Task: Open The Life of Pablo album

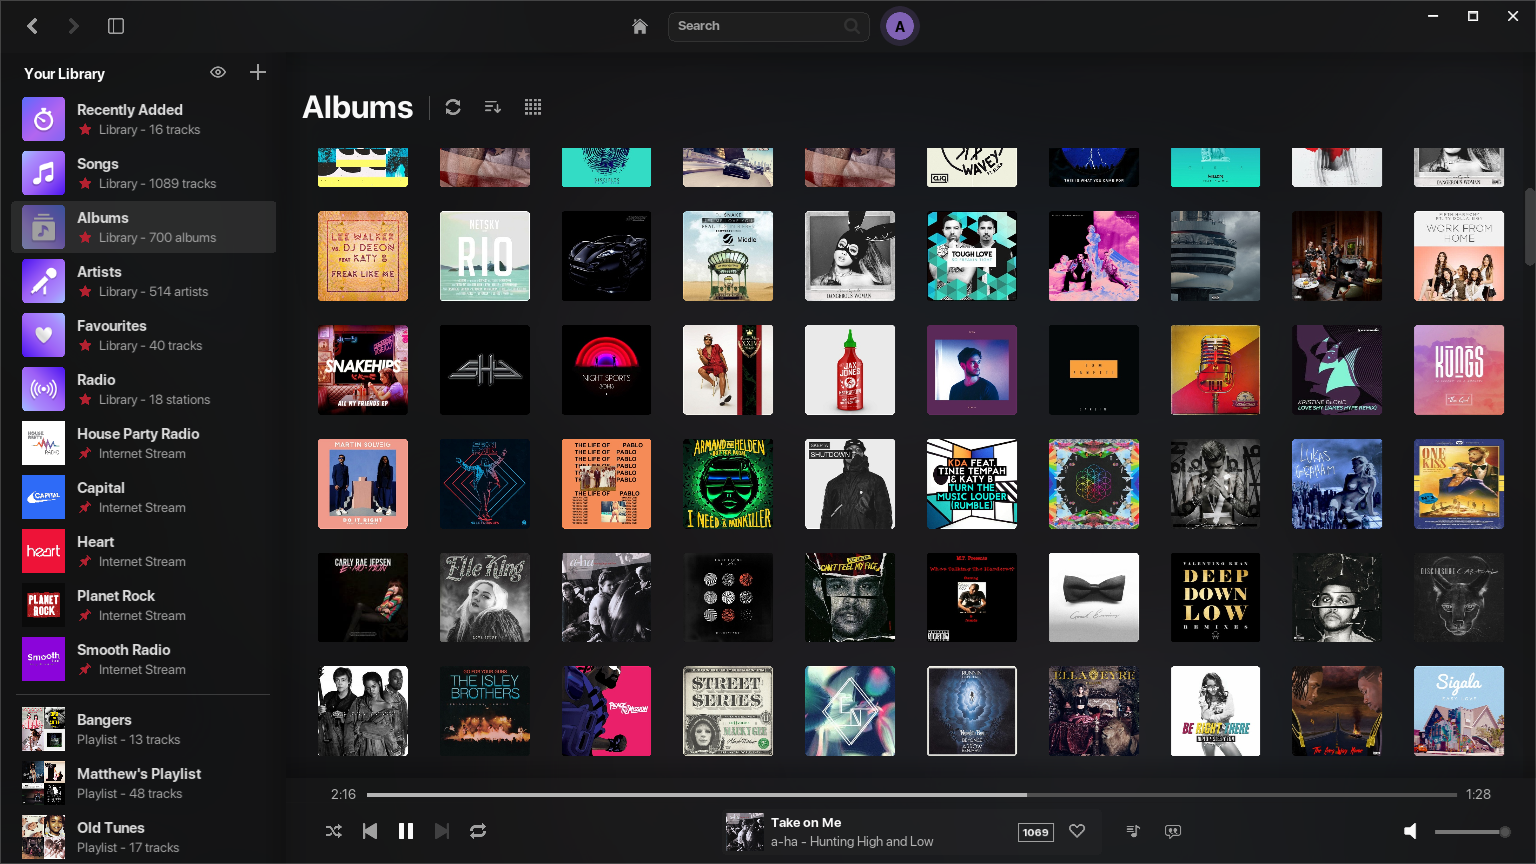Action: click(606, 484)
